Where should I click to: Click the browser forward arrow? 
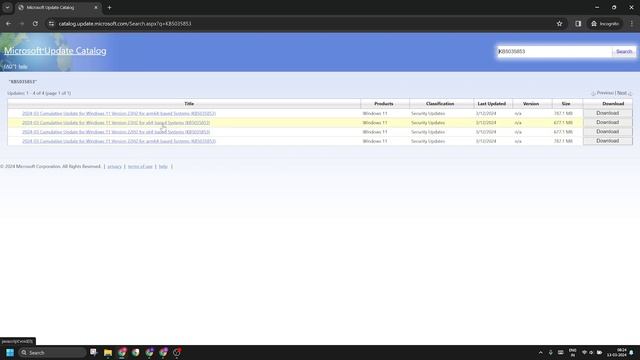tap(22, 24)
